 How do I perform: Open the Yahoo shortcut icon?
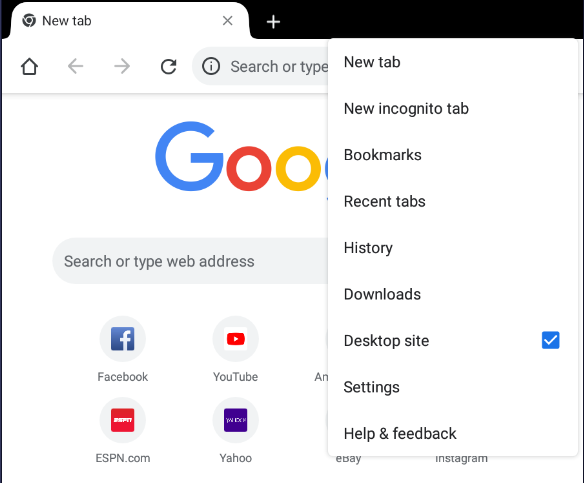point(235,420)
